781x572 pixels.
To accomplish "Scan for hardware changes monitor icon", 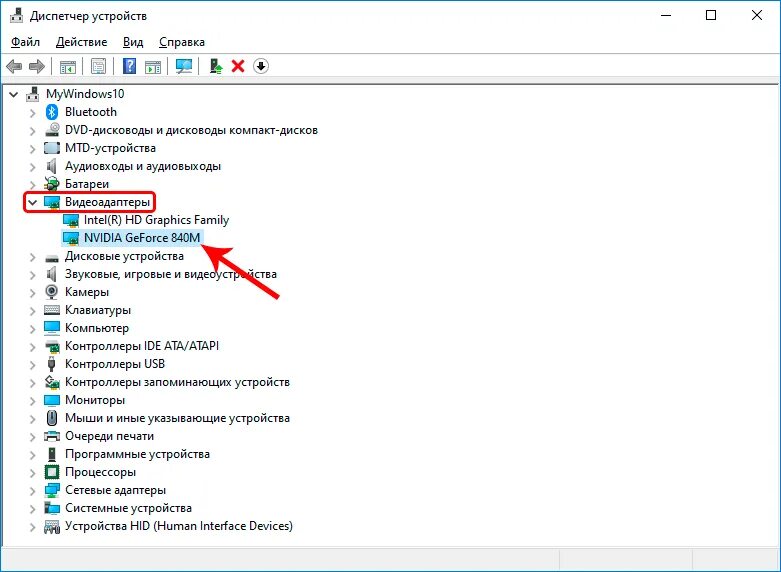I will pos(184,66).
